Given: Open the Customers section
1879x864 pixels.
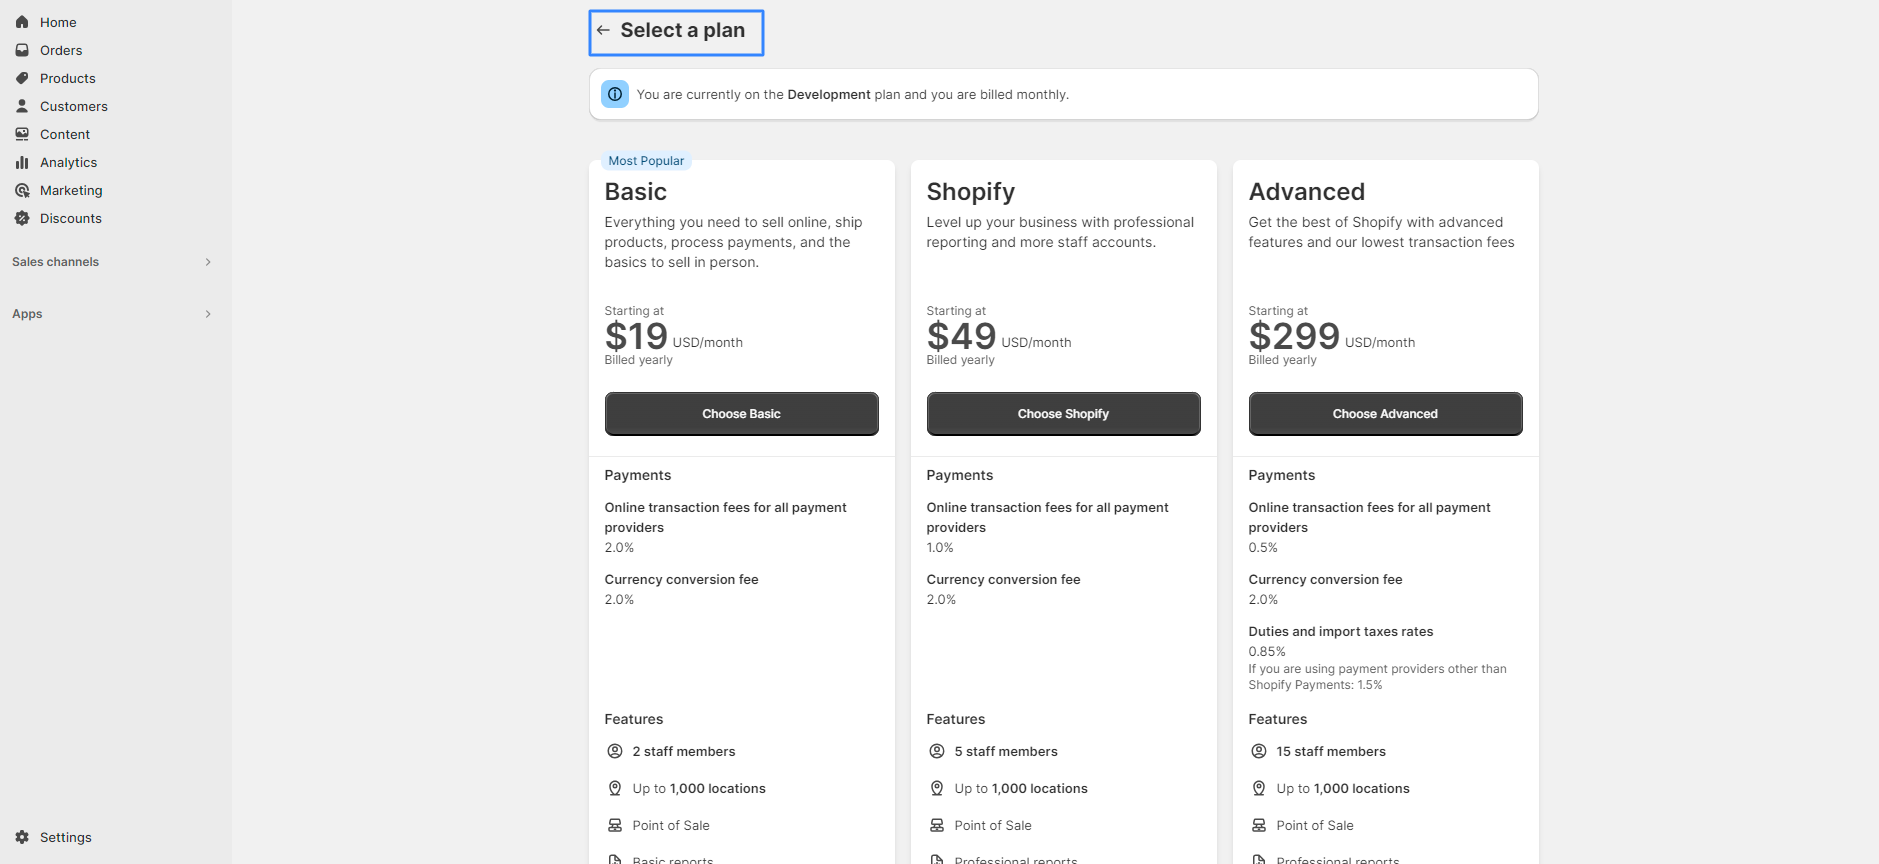Looking at the screenshot, I should [x=74, y=106].
